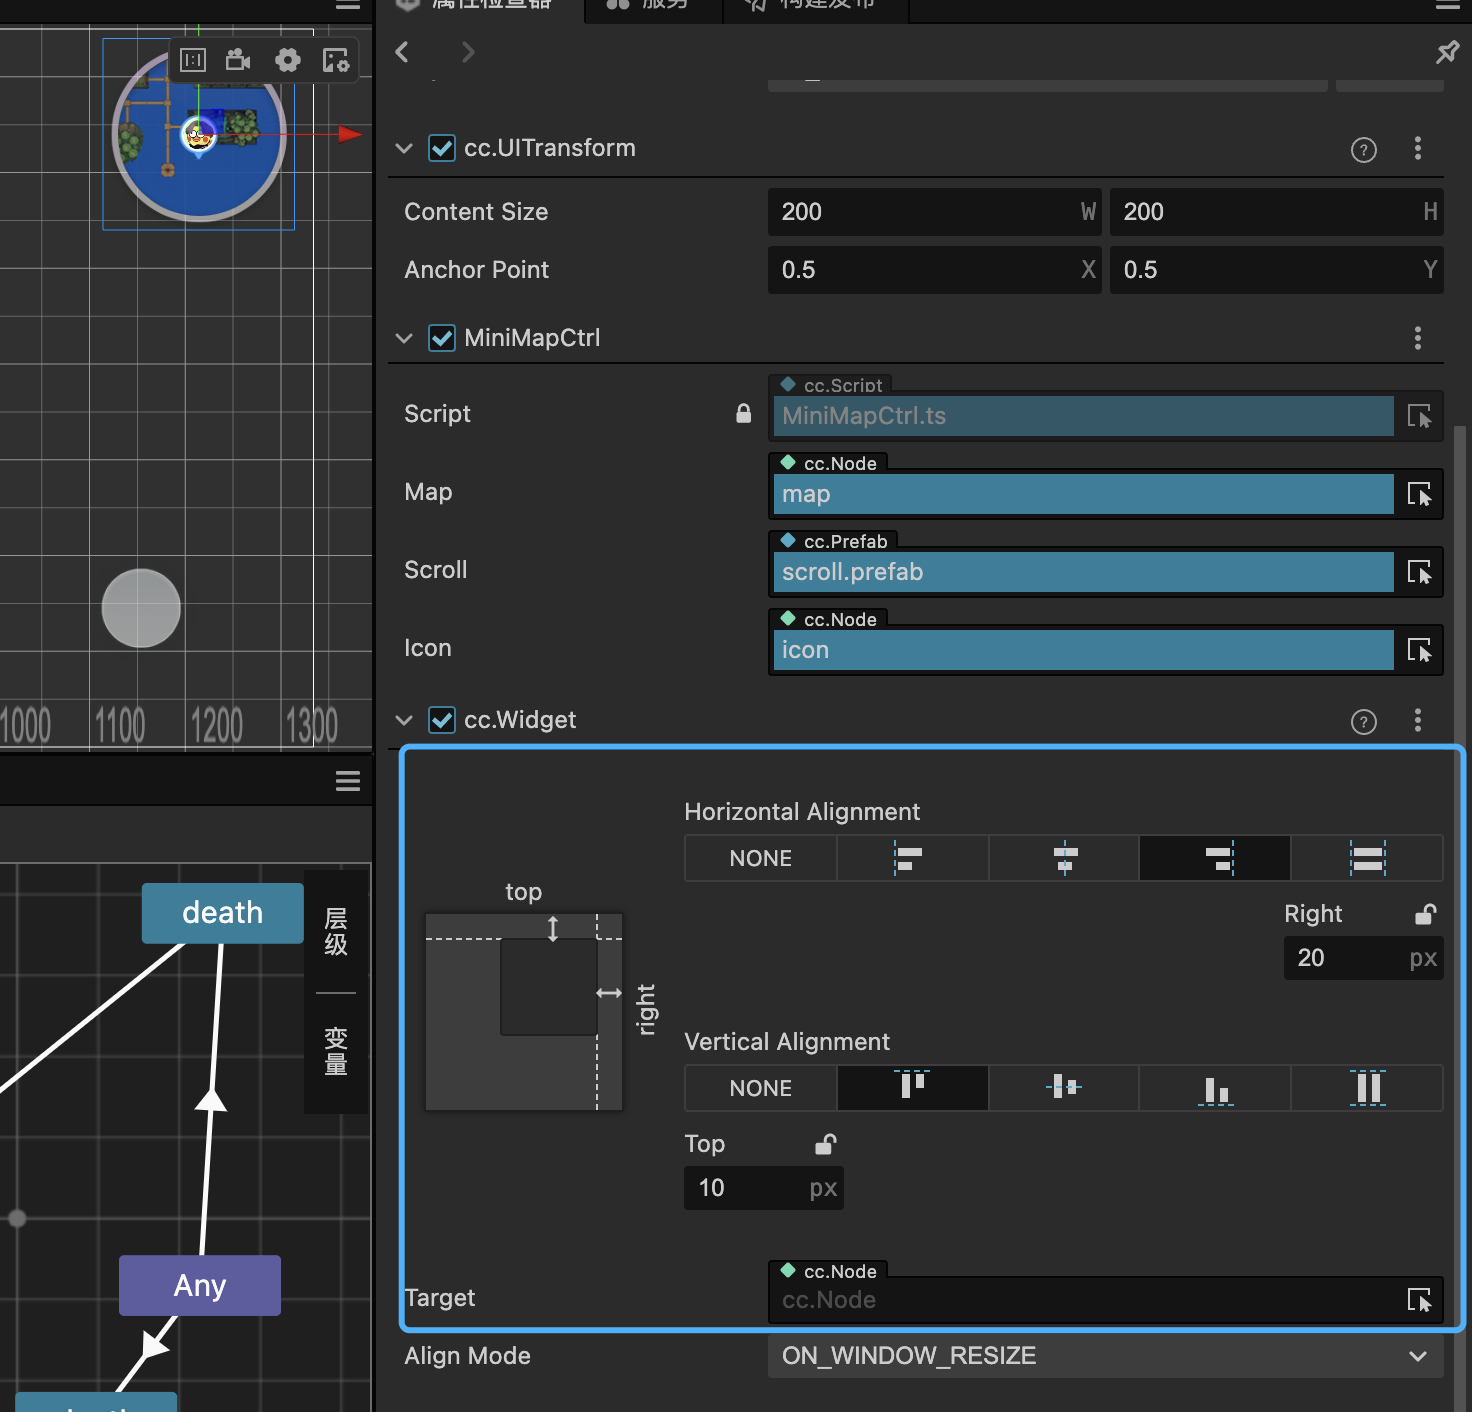Viewport: 1472px width, 1412px height.
Task: Set Horizontal Alignment to NONE
Action: tap(760, 857)
